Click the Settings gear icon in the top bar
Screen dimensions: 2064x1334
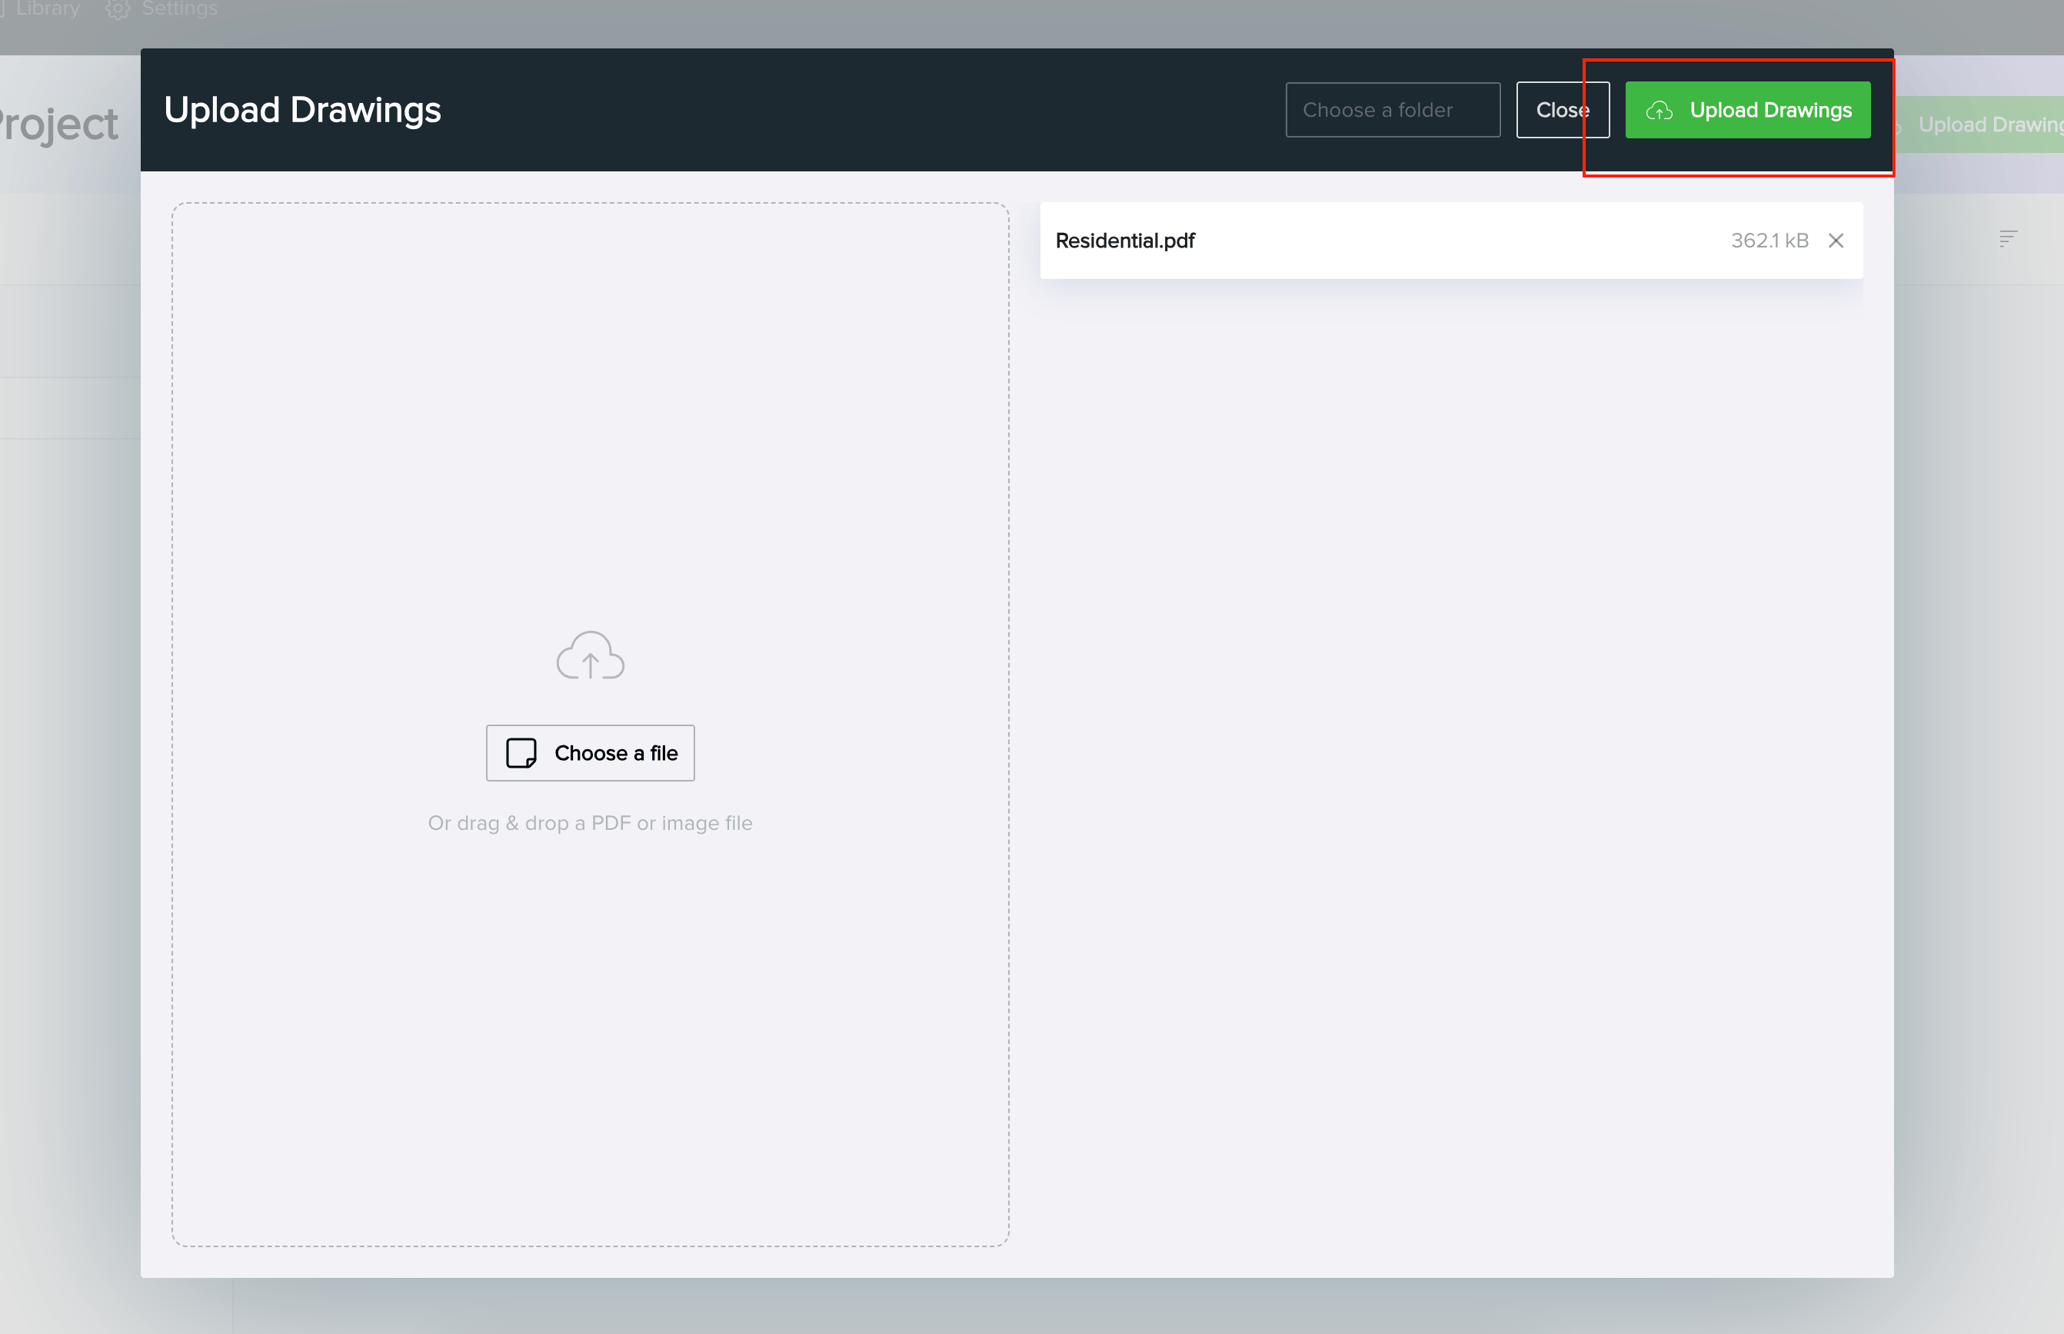point(117,9)
